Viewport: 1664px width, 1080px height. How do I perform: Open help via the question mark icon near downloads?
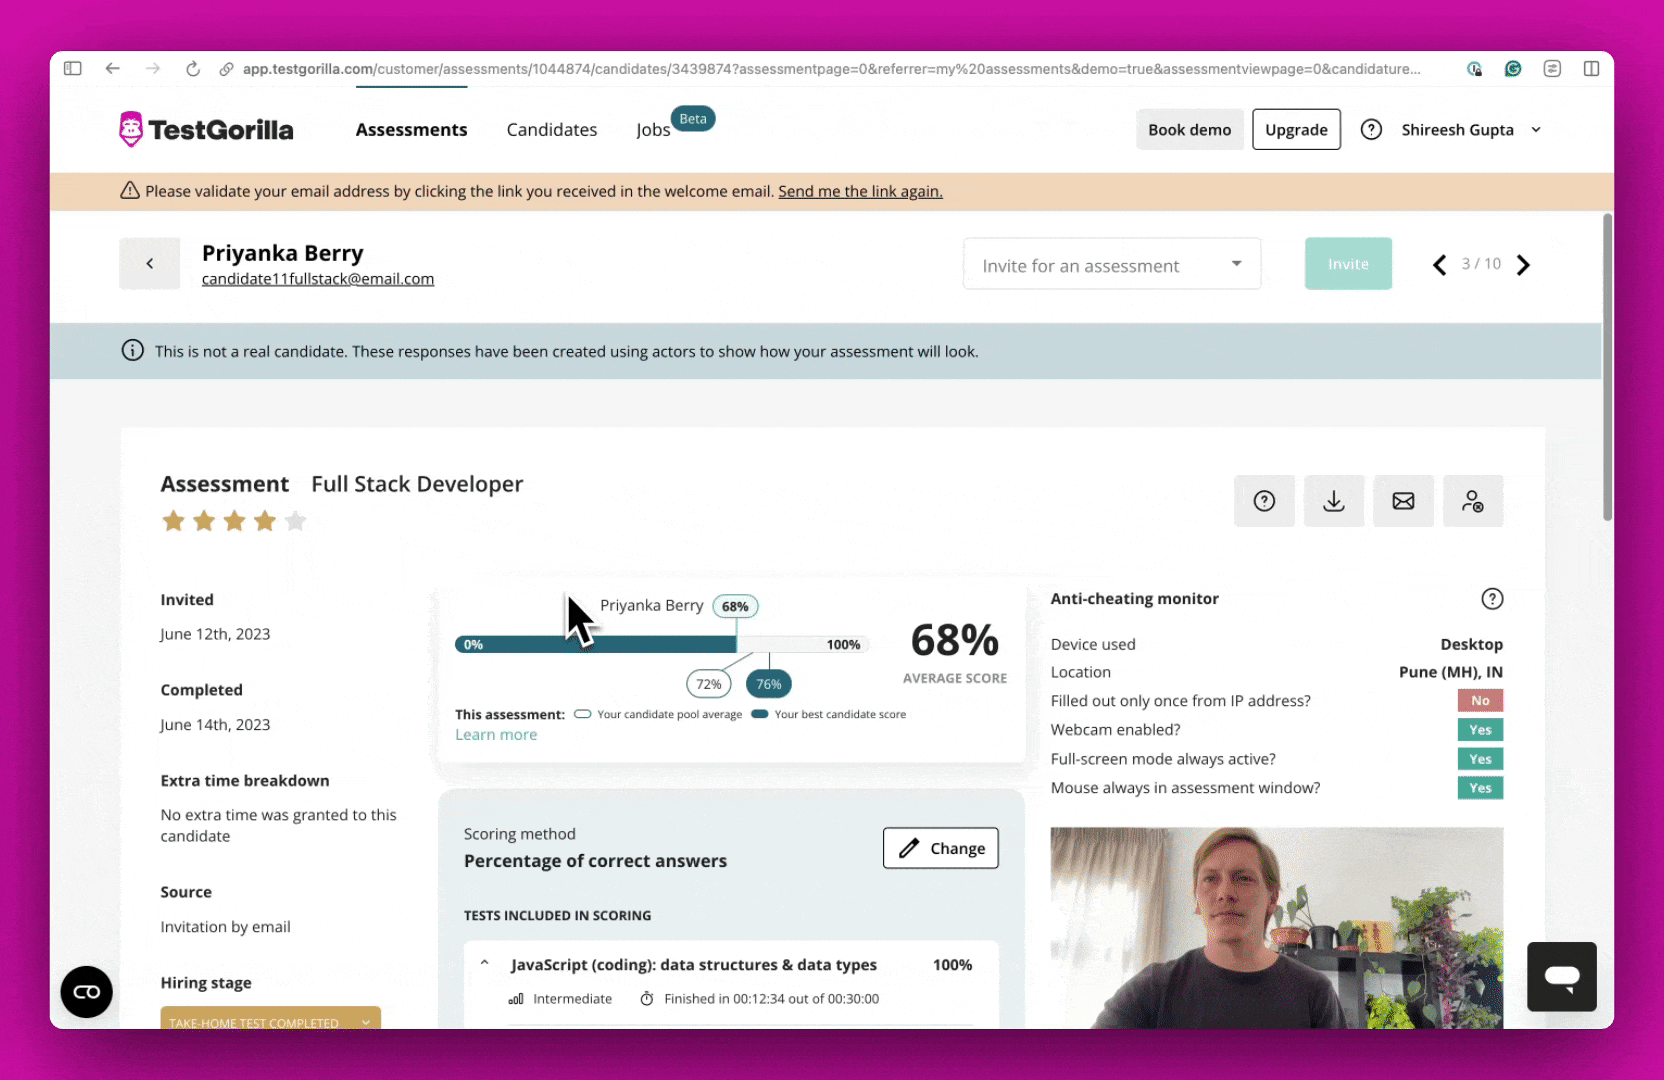(x=1264, y=501)
